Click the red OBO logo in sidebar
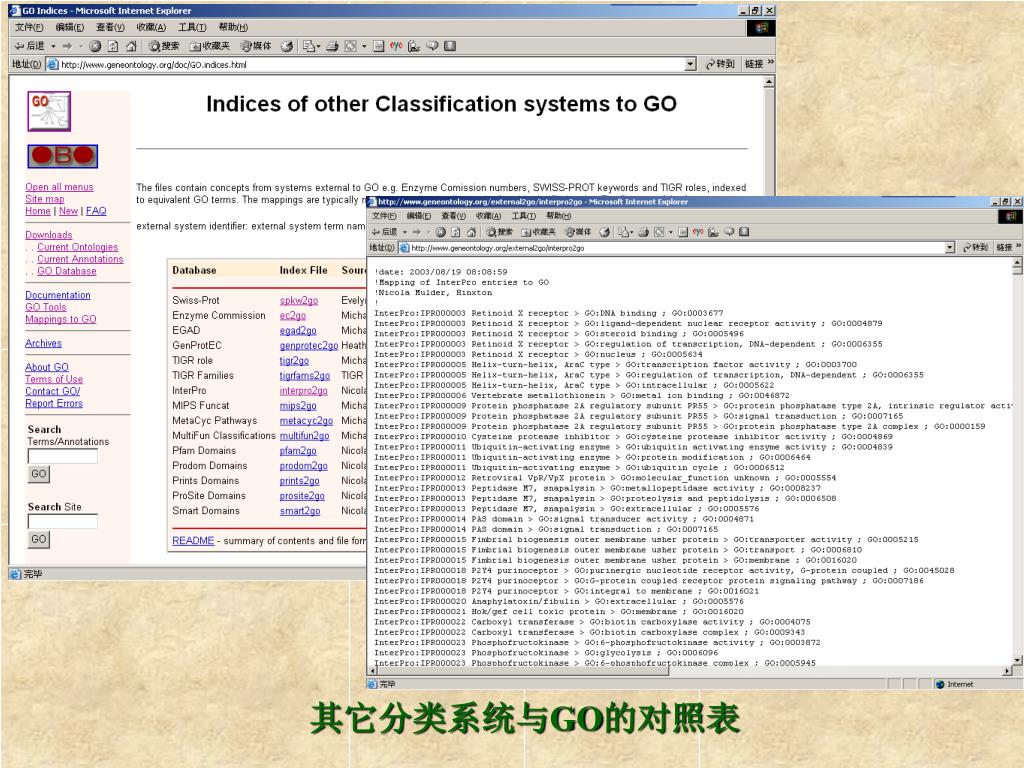Viewport: 1024px width, 768px height. point(63,156)
